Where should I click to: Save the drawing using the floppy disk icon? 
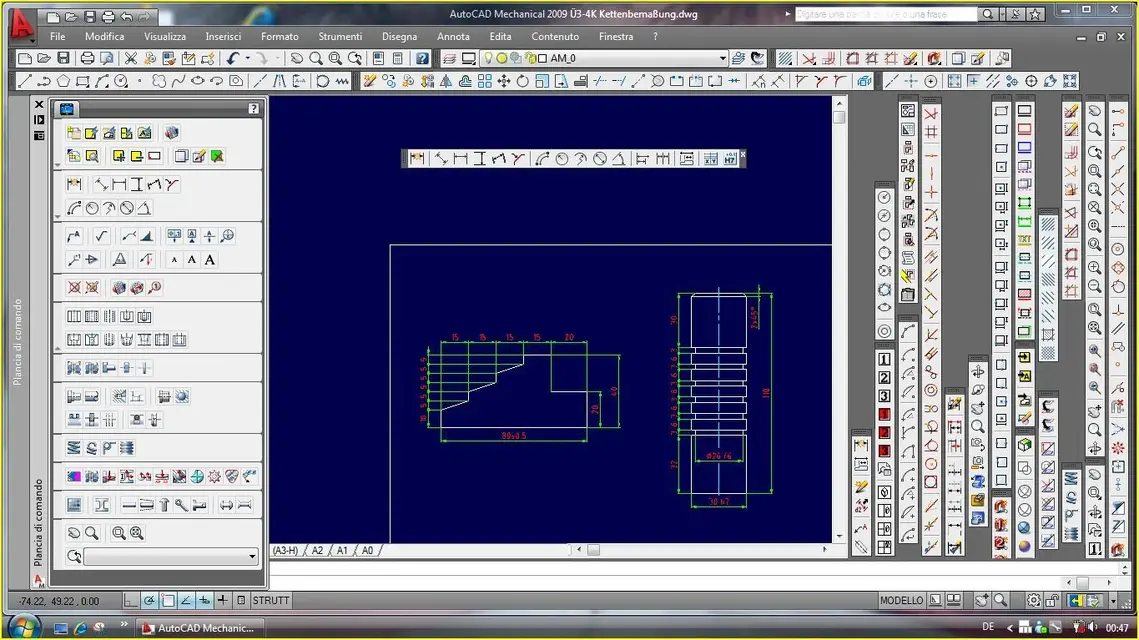point(63,58)
